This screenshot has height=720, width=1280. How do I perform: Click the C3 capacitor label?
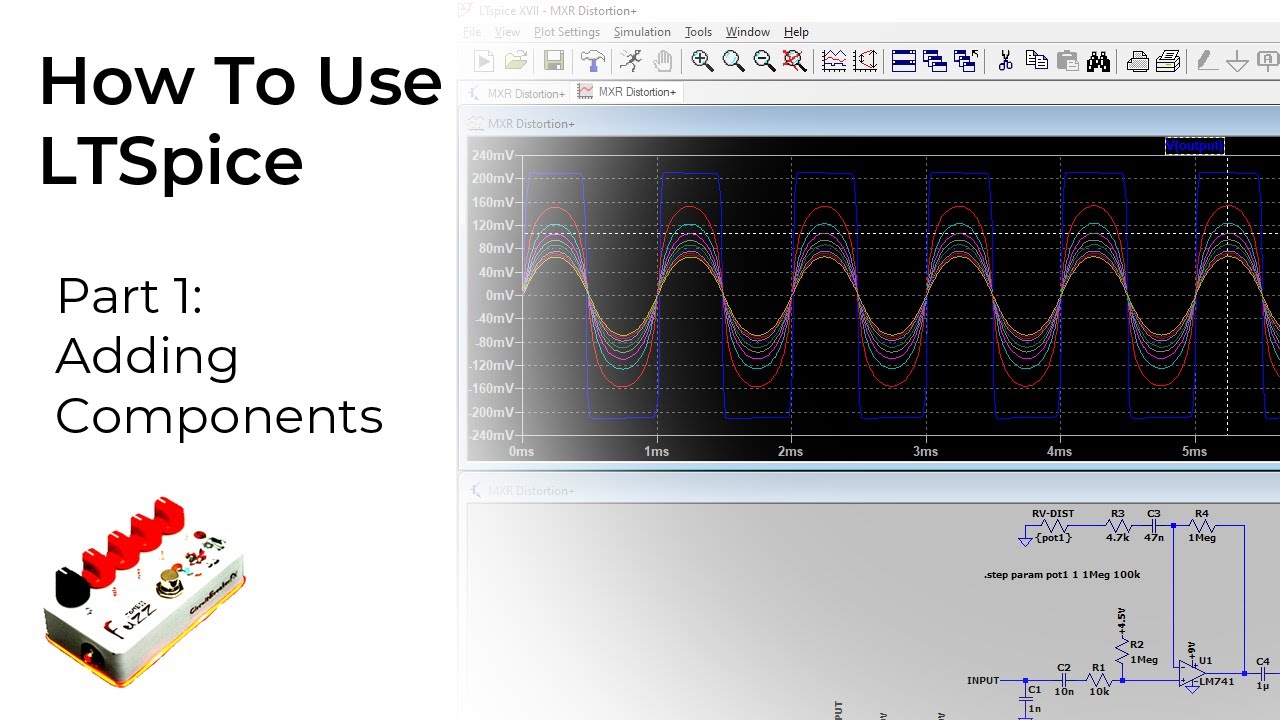click(1154, 514)
